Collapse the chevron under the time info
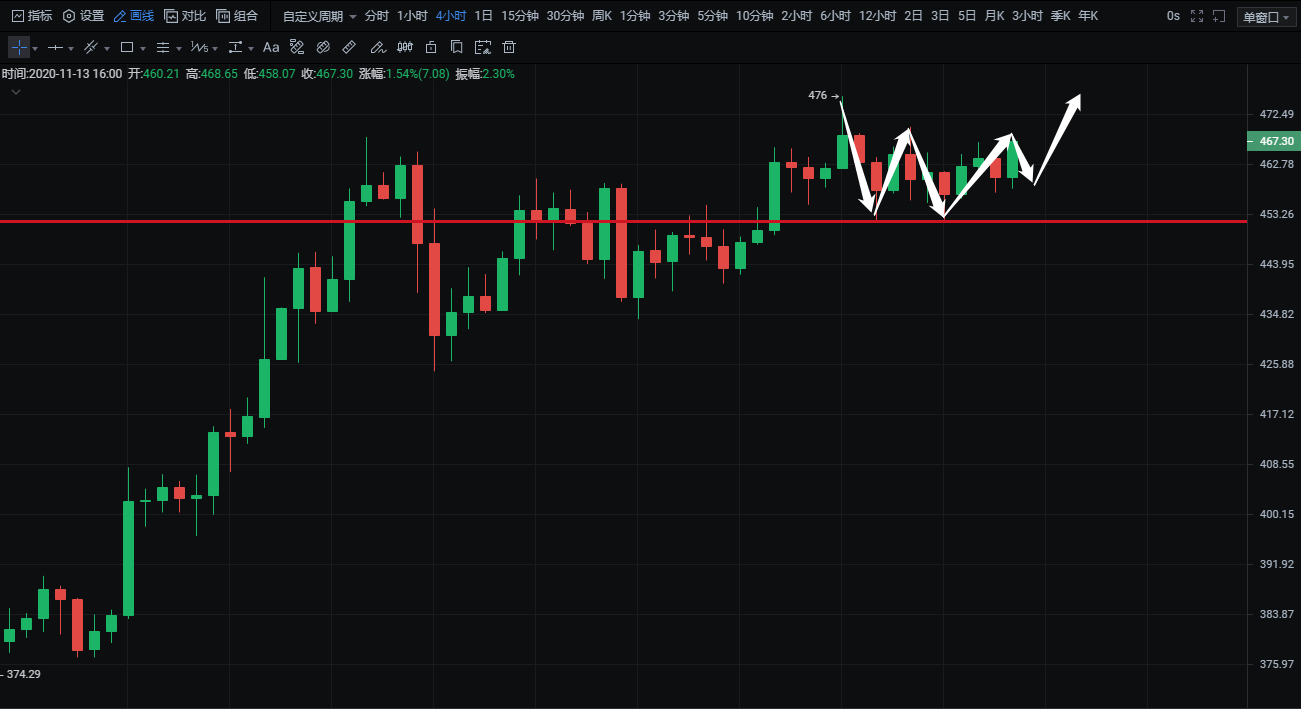Screen dimensions: 1301x709 point(16,92)
